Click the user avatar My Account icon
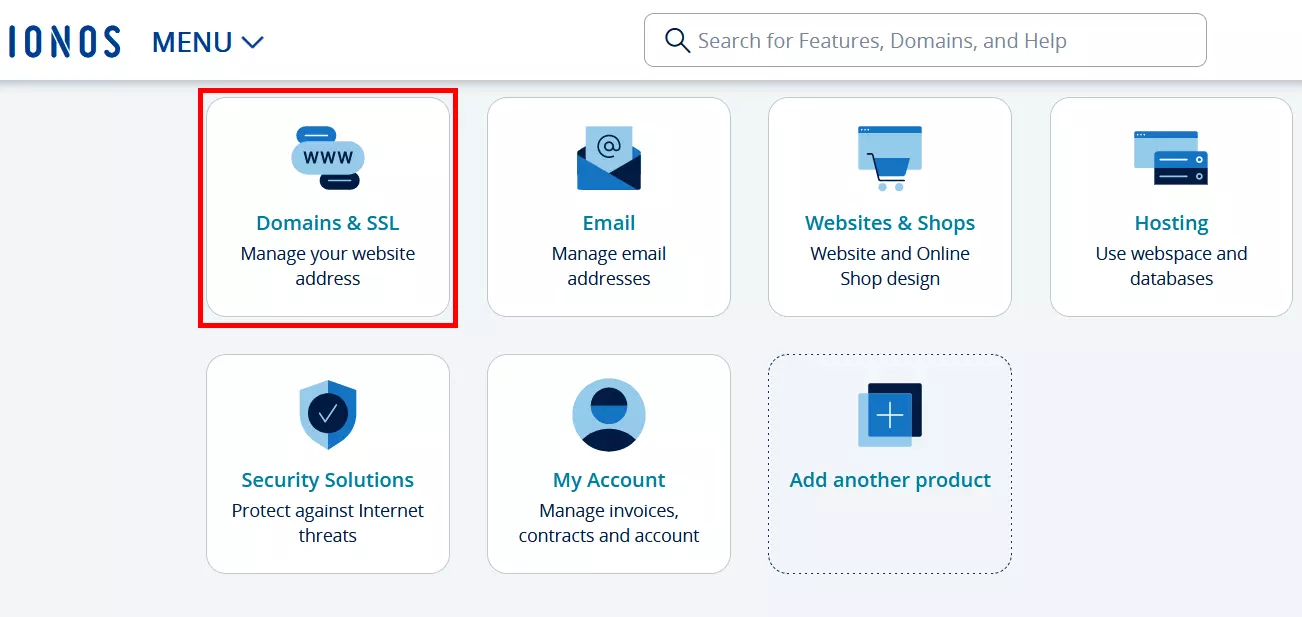Viewport: 1302px width, 617px height. (609, 414)
